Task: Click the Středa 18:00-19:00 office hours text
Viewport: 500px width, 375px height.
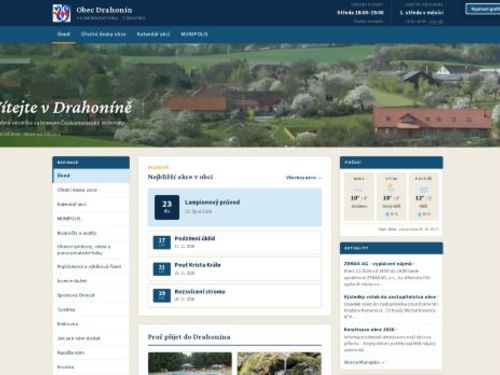Action: pyautogui.click(x=360, y=13)
